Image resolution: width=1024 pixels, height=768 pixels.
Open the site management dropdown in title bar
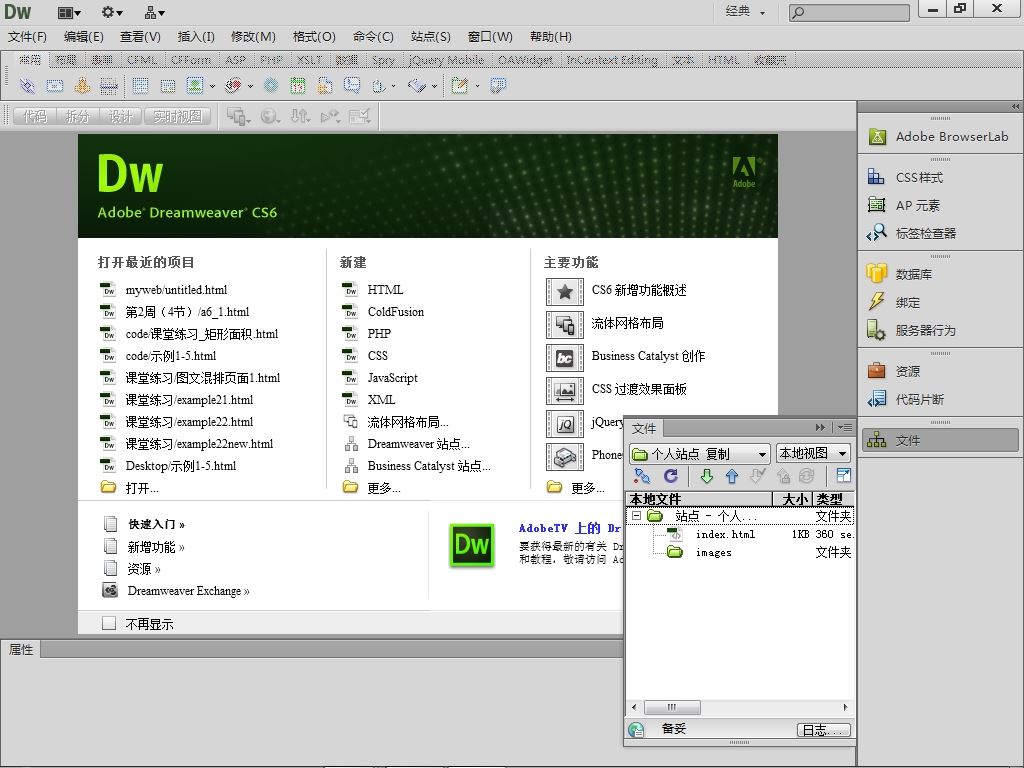point(155,12)
